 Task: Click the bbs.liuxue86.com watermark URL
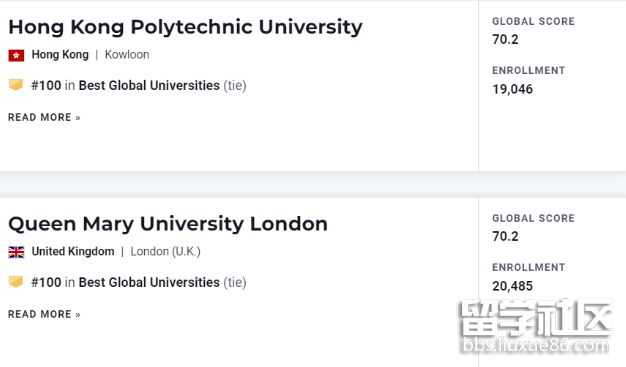tap(535, 345)
